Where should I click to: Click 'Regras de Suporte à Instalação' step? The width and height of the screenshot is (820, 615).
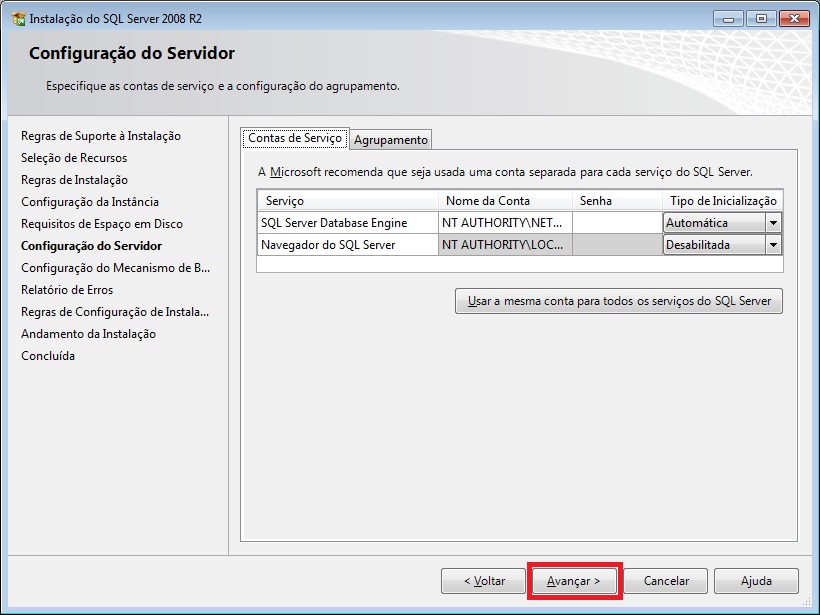tap(101, 136)
